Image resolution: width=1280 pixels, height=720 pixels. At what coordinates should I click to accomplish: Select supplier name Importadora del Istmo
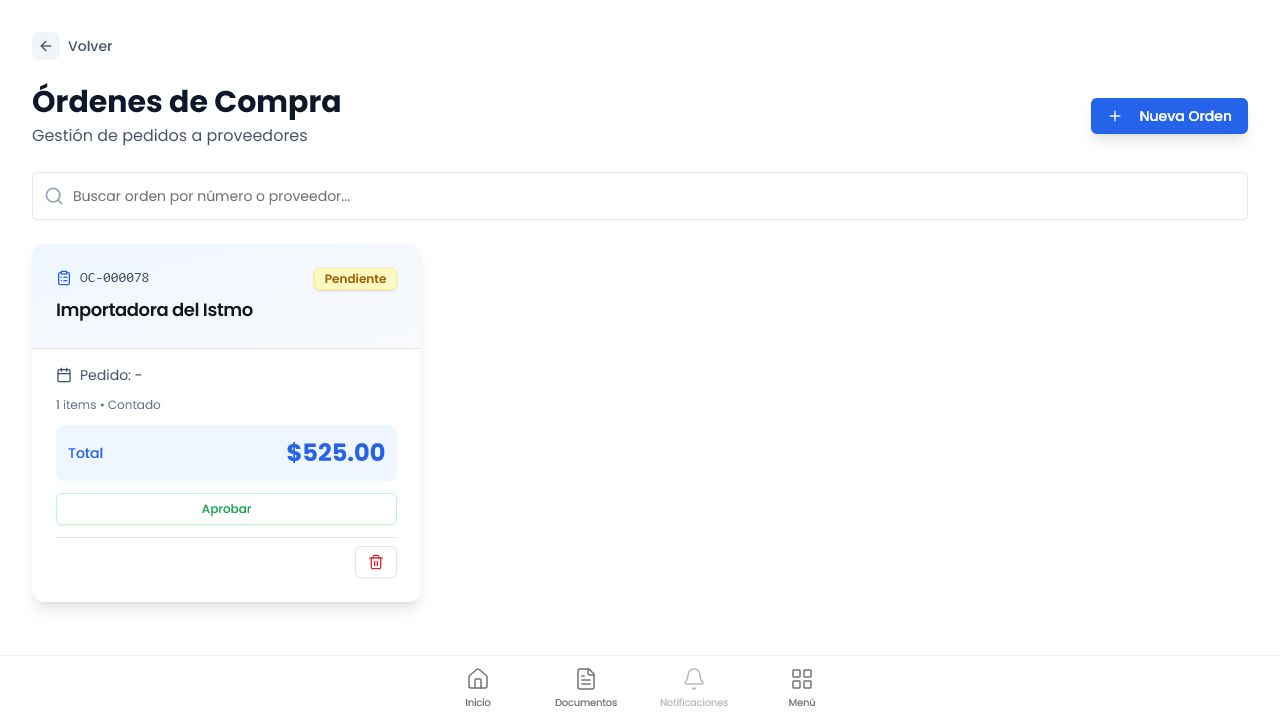pyautogui.click(x=154, y=310)
